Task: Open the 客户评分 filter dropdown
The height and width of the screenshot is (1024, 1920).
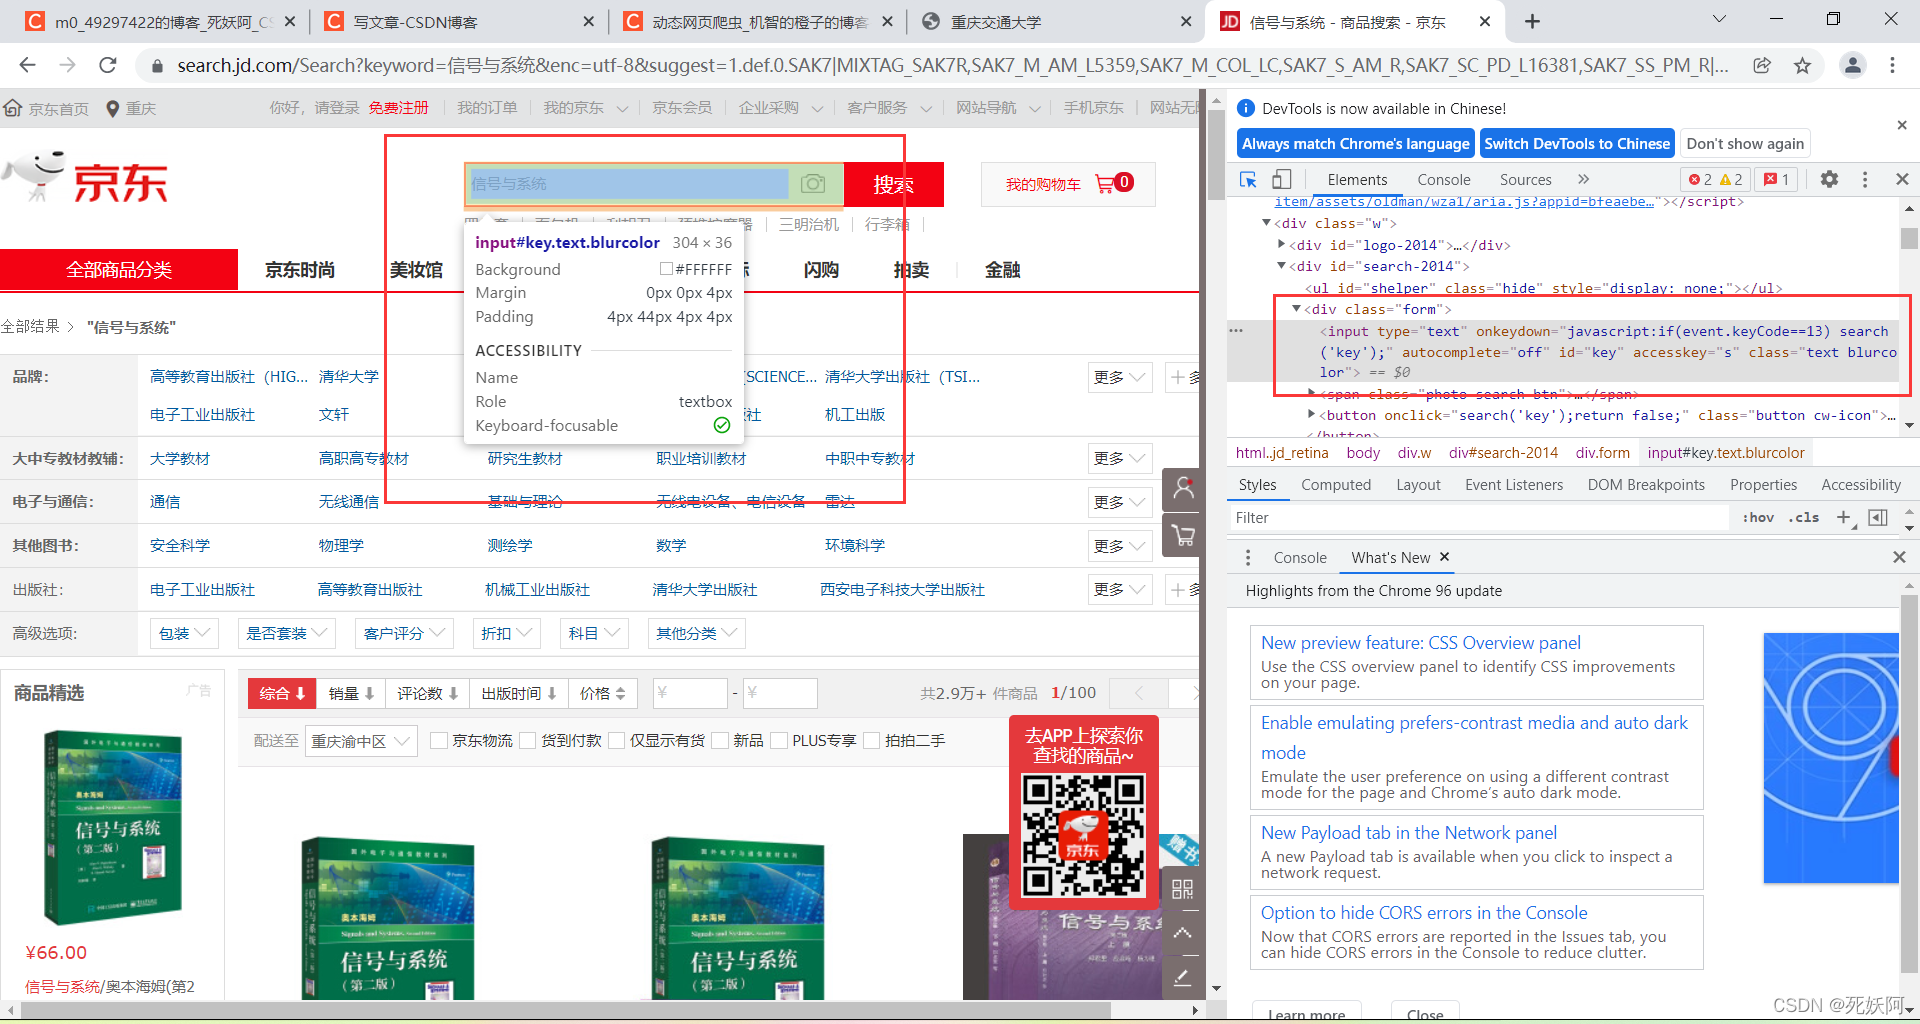Action: (404, 633)
